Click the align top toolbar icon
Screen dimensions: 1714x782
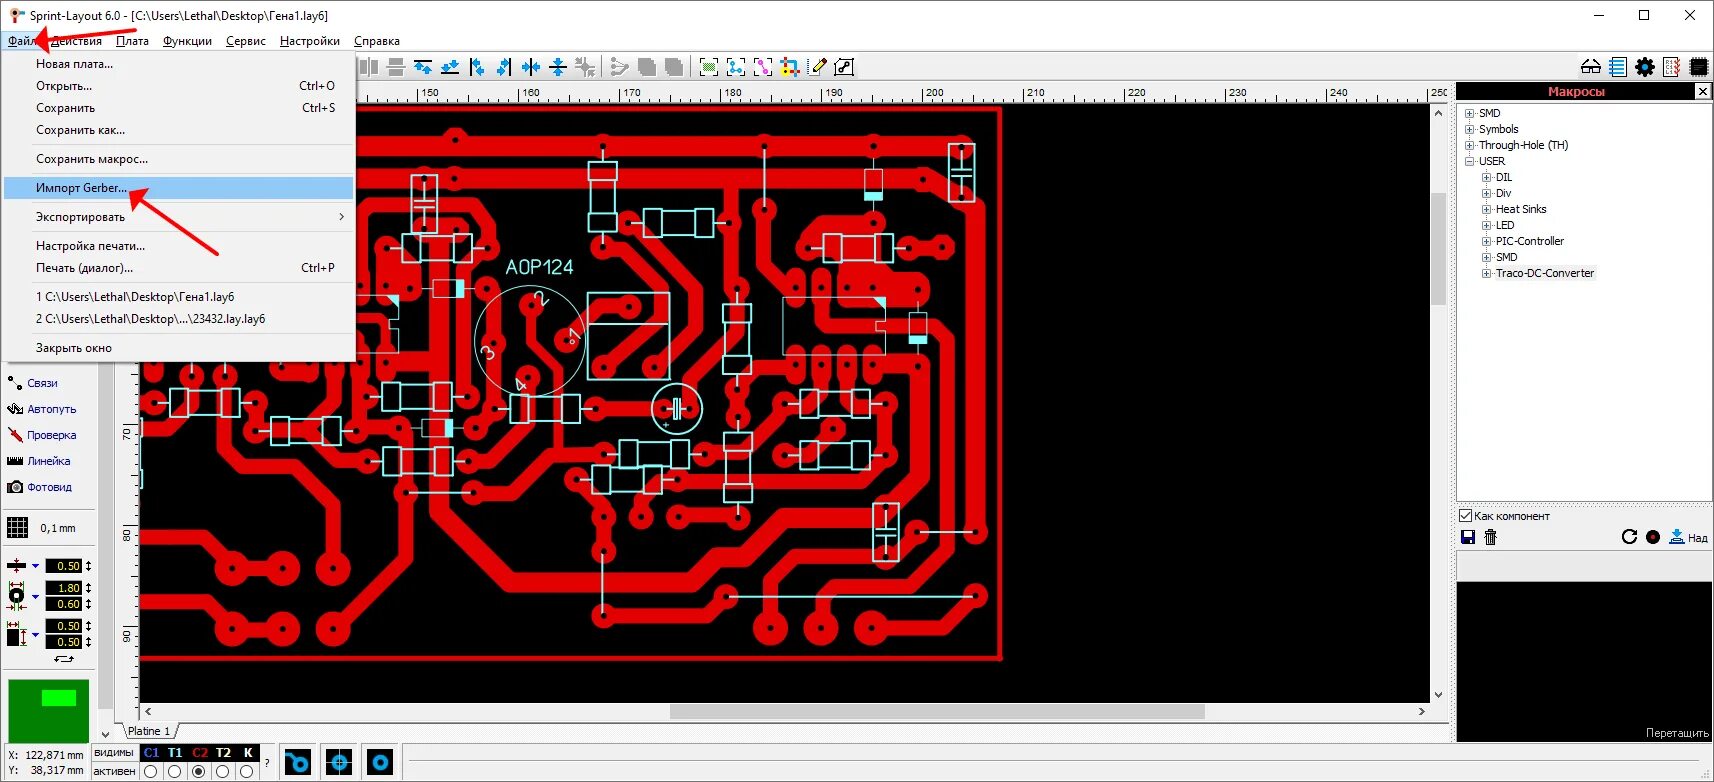423,67
